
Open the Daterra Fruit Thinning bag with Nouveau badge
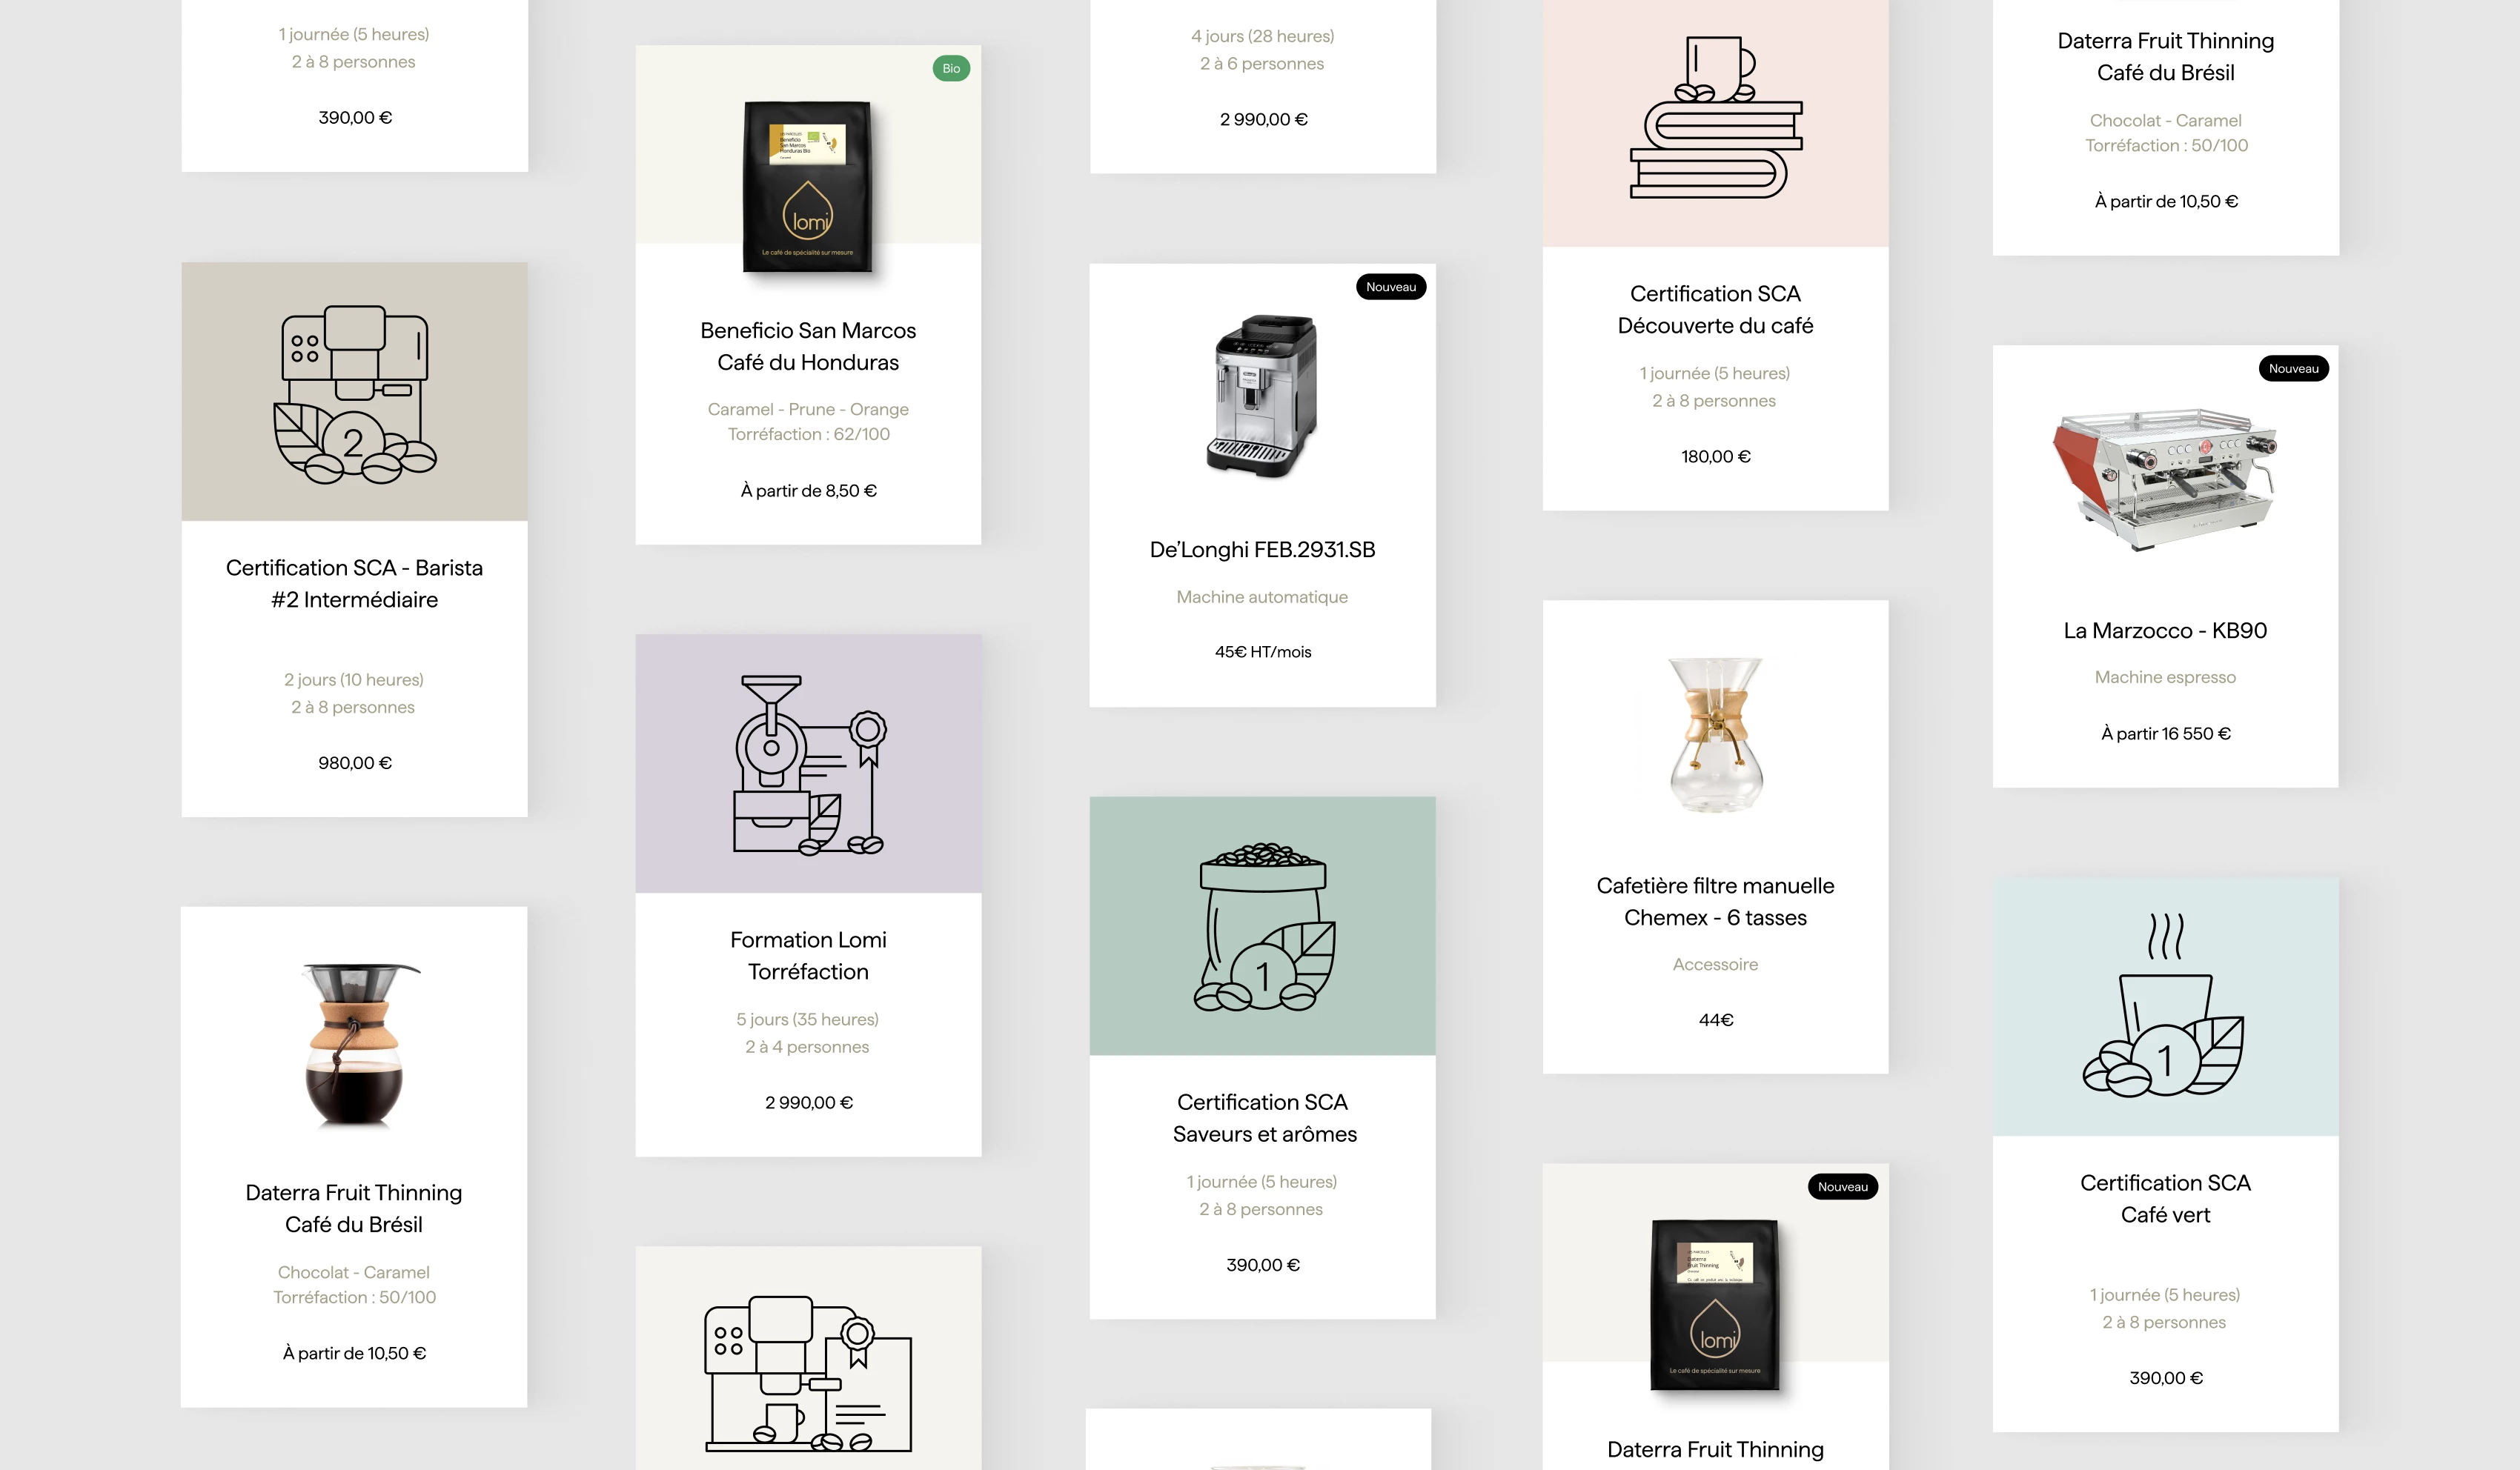[x=1716, y=1304]
